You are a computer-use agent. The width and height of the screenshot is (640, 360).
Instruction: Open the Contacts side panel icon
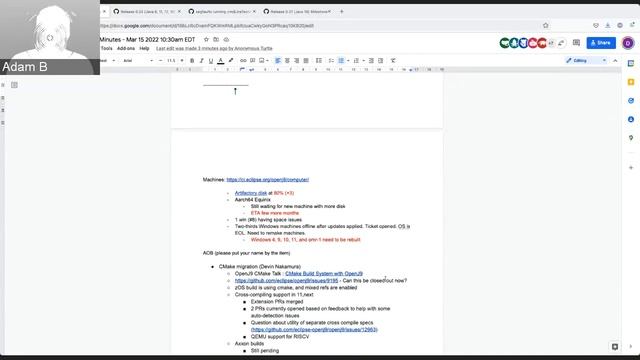(631, 119)
